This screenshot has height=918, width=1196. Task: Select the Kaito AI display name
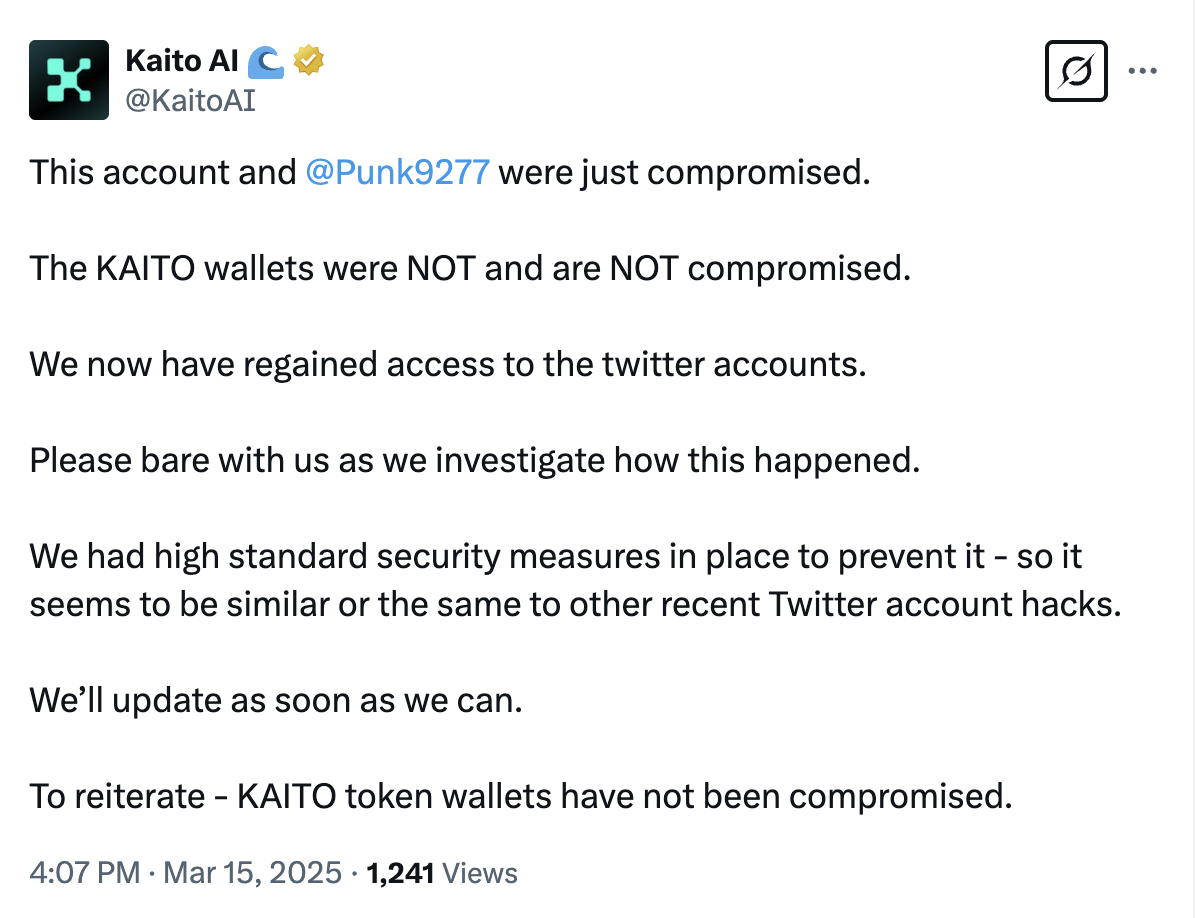coord(180,60)
